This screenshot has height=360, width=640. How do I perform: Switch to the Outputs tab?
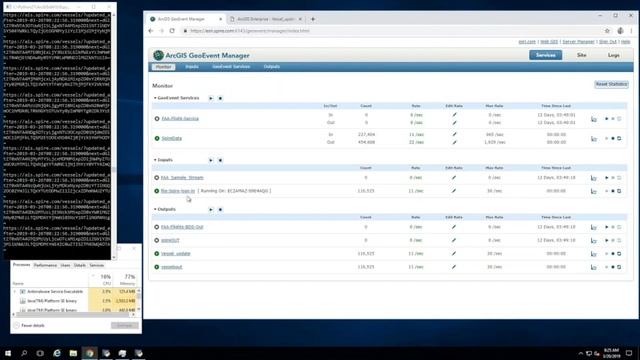(x=272, y=67)
